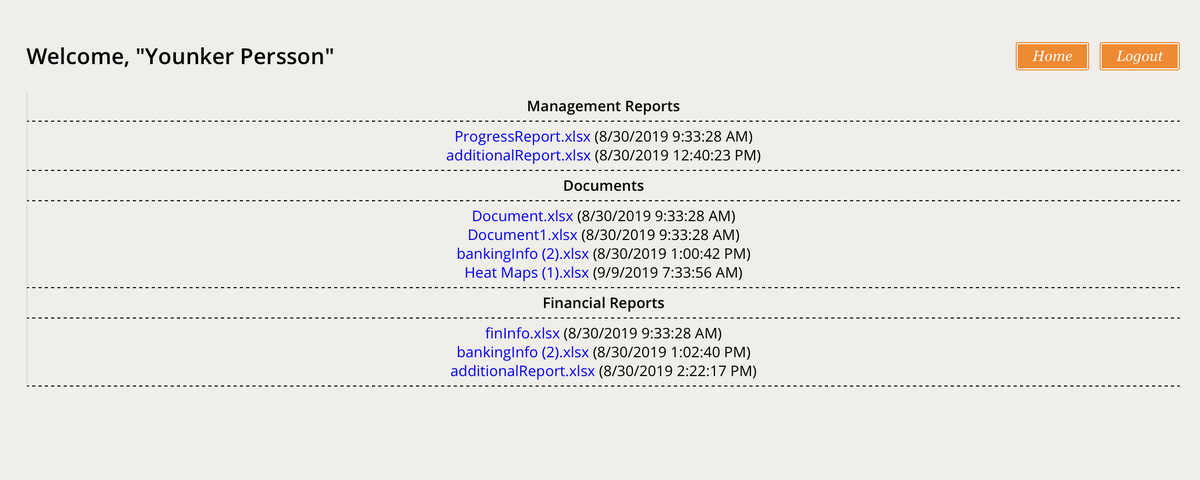Open additionalReport.xlsx under Management Reports
The image size is (1200, 480).
pyautogui.click(x=518, y=155)
